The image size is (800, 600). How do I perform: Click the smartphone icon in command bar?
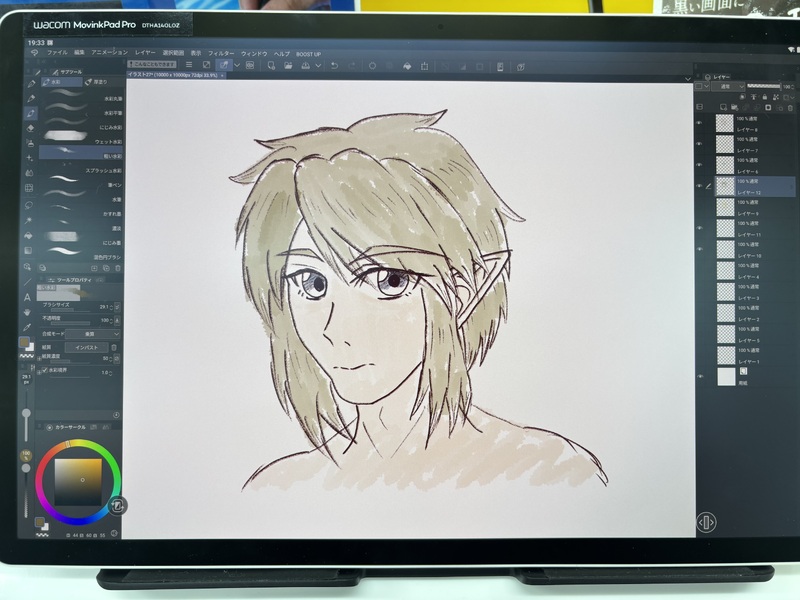[x=500, y=67]
